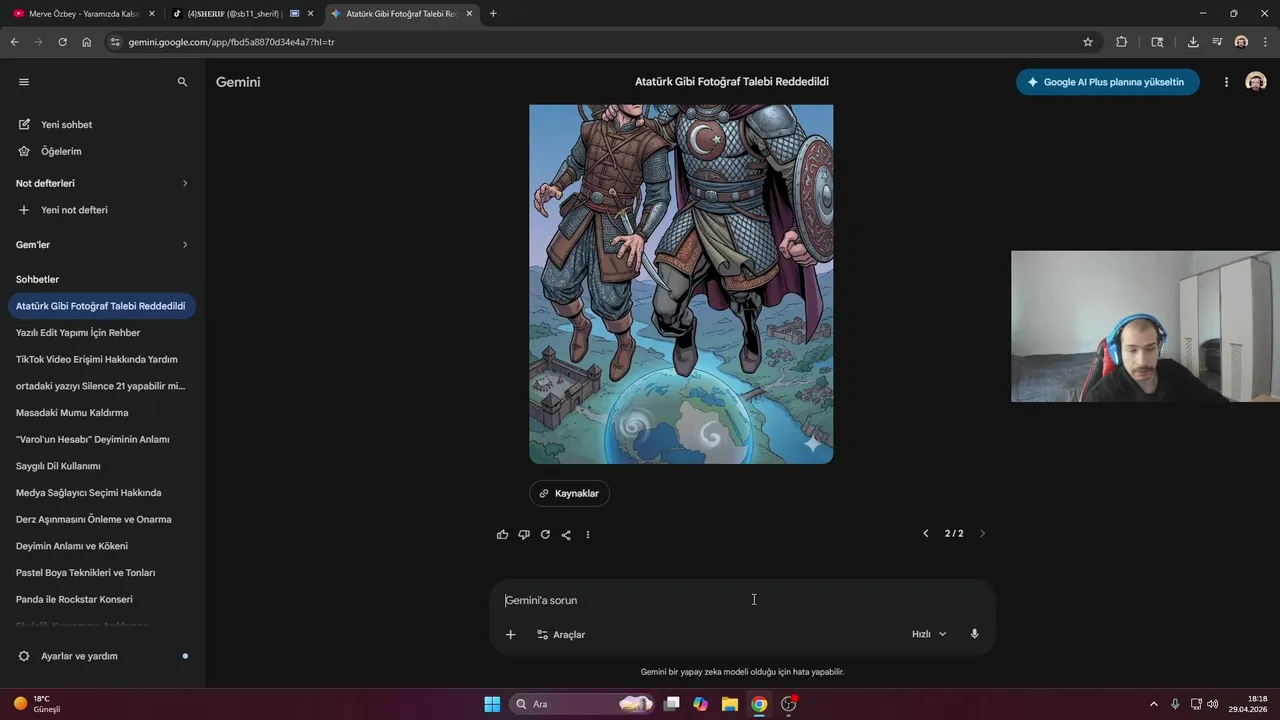This screenshot has width=1280, height=720.
Task: Open the three-dot menu near upgrade button
Action: coord(1226,82)
